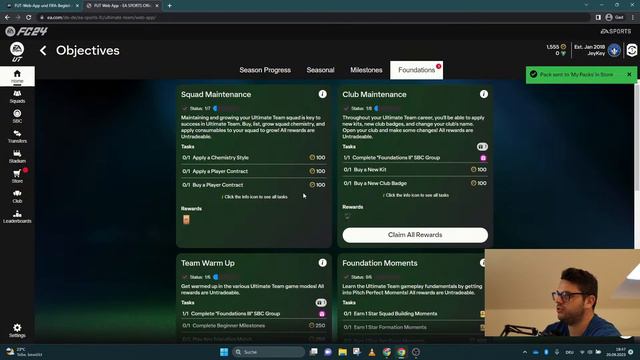Open Leaderboards in the sidebar

(17, 217)
